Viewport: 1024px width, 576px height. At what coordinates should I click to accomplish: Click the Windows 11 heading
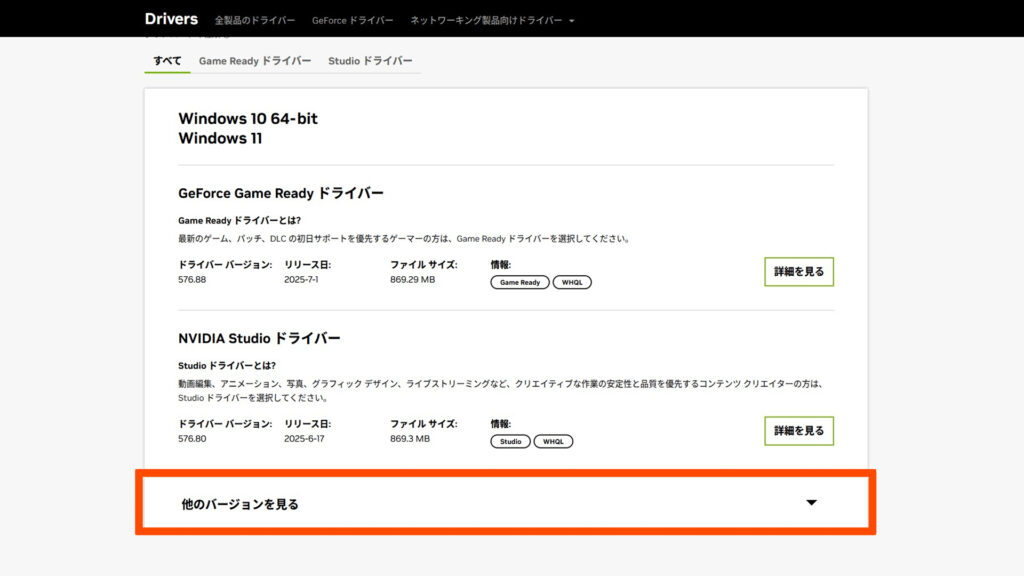220,138
